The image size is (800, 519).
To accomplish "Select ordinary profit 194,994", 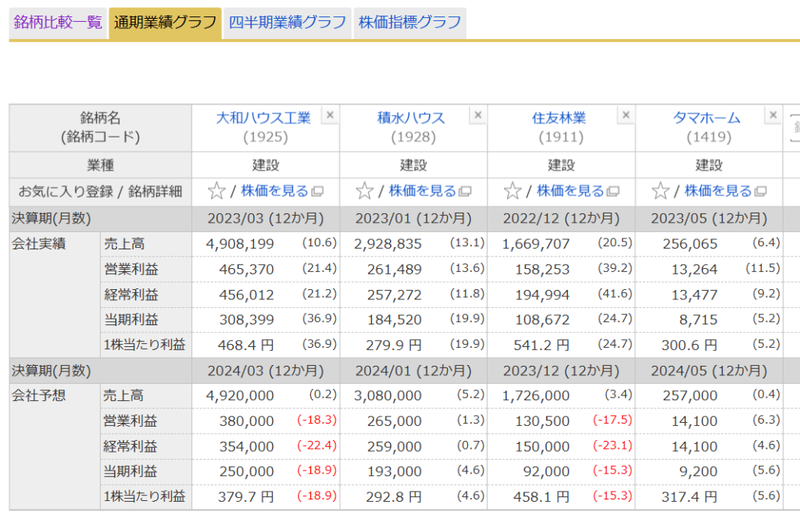I will pos(542,295).
